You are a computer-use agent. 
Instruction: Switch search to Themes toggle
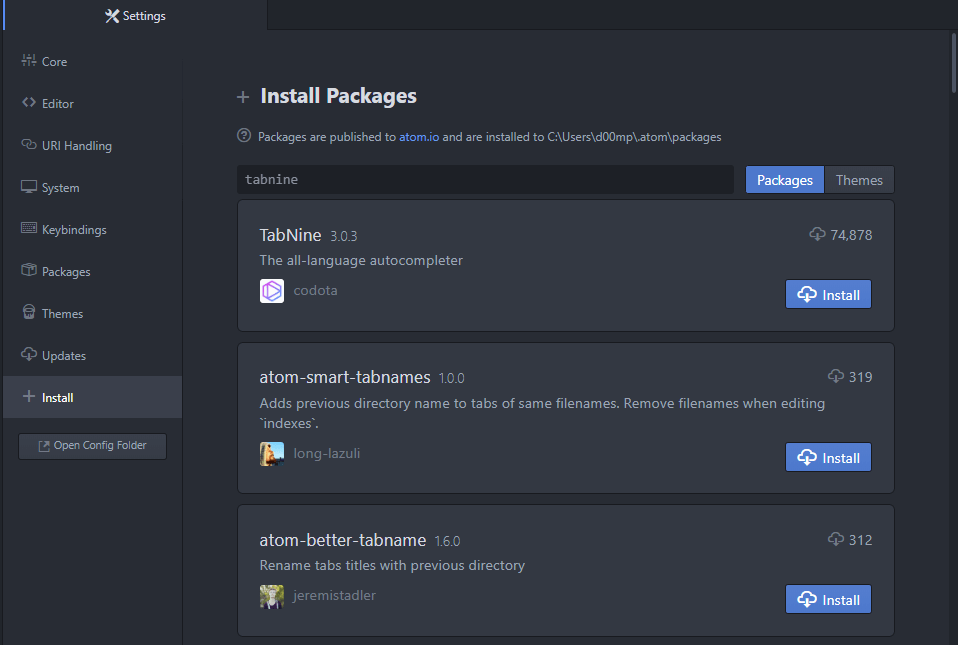click(x=859, y=180)
